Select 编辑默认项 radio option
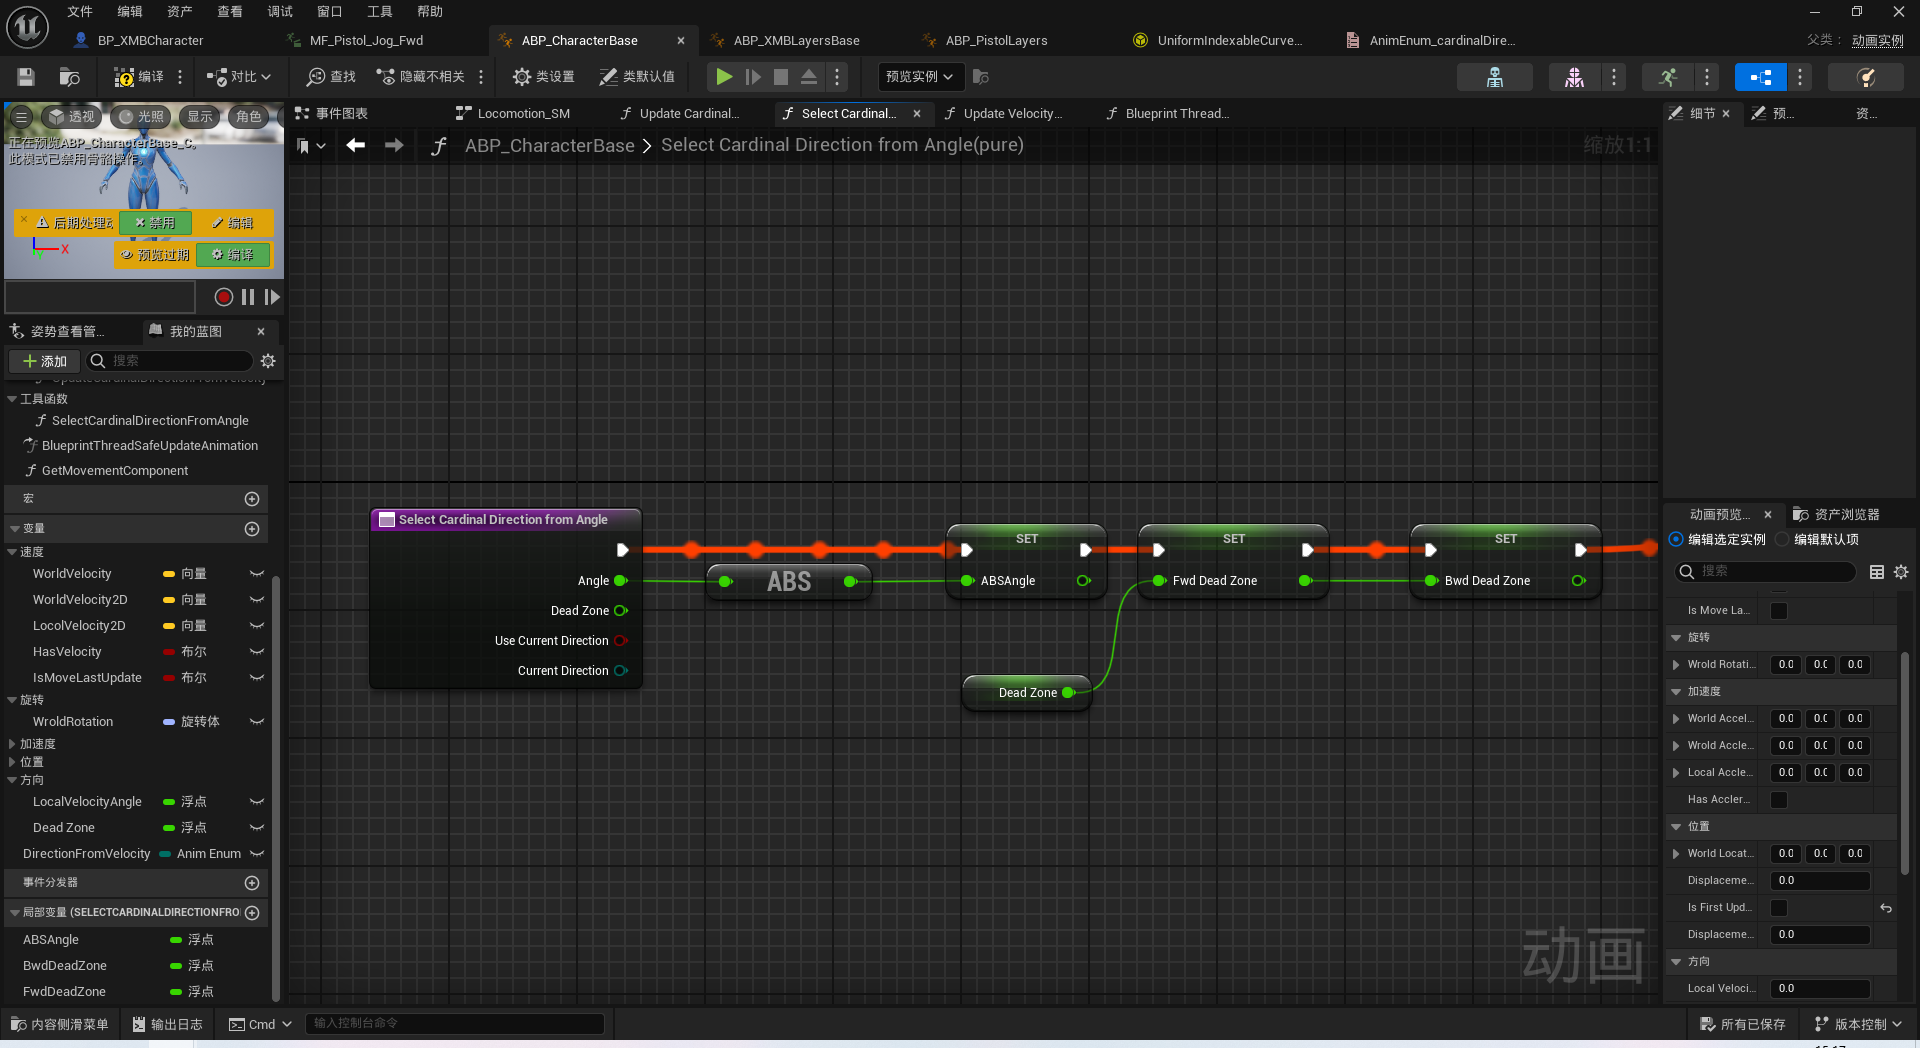Screen dimensions: 1920x1048 click(1782, 540)
